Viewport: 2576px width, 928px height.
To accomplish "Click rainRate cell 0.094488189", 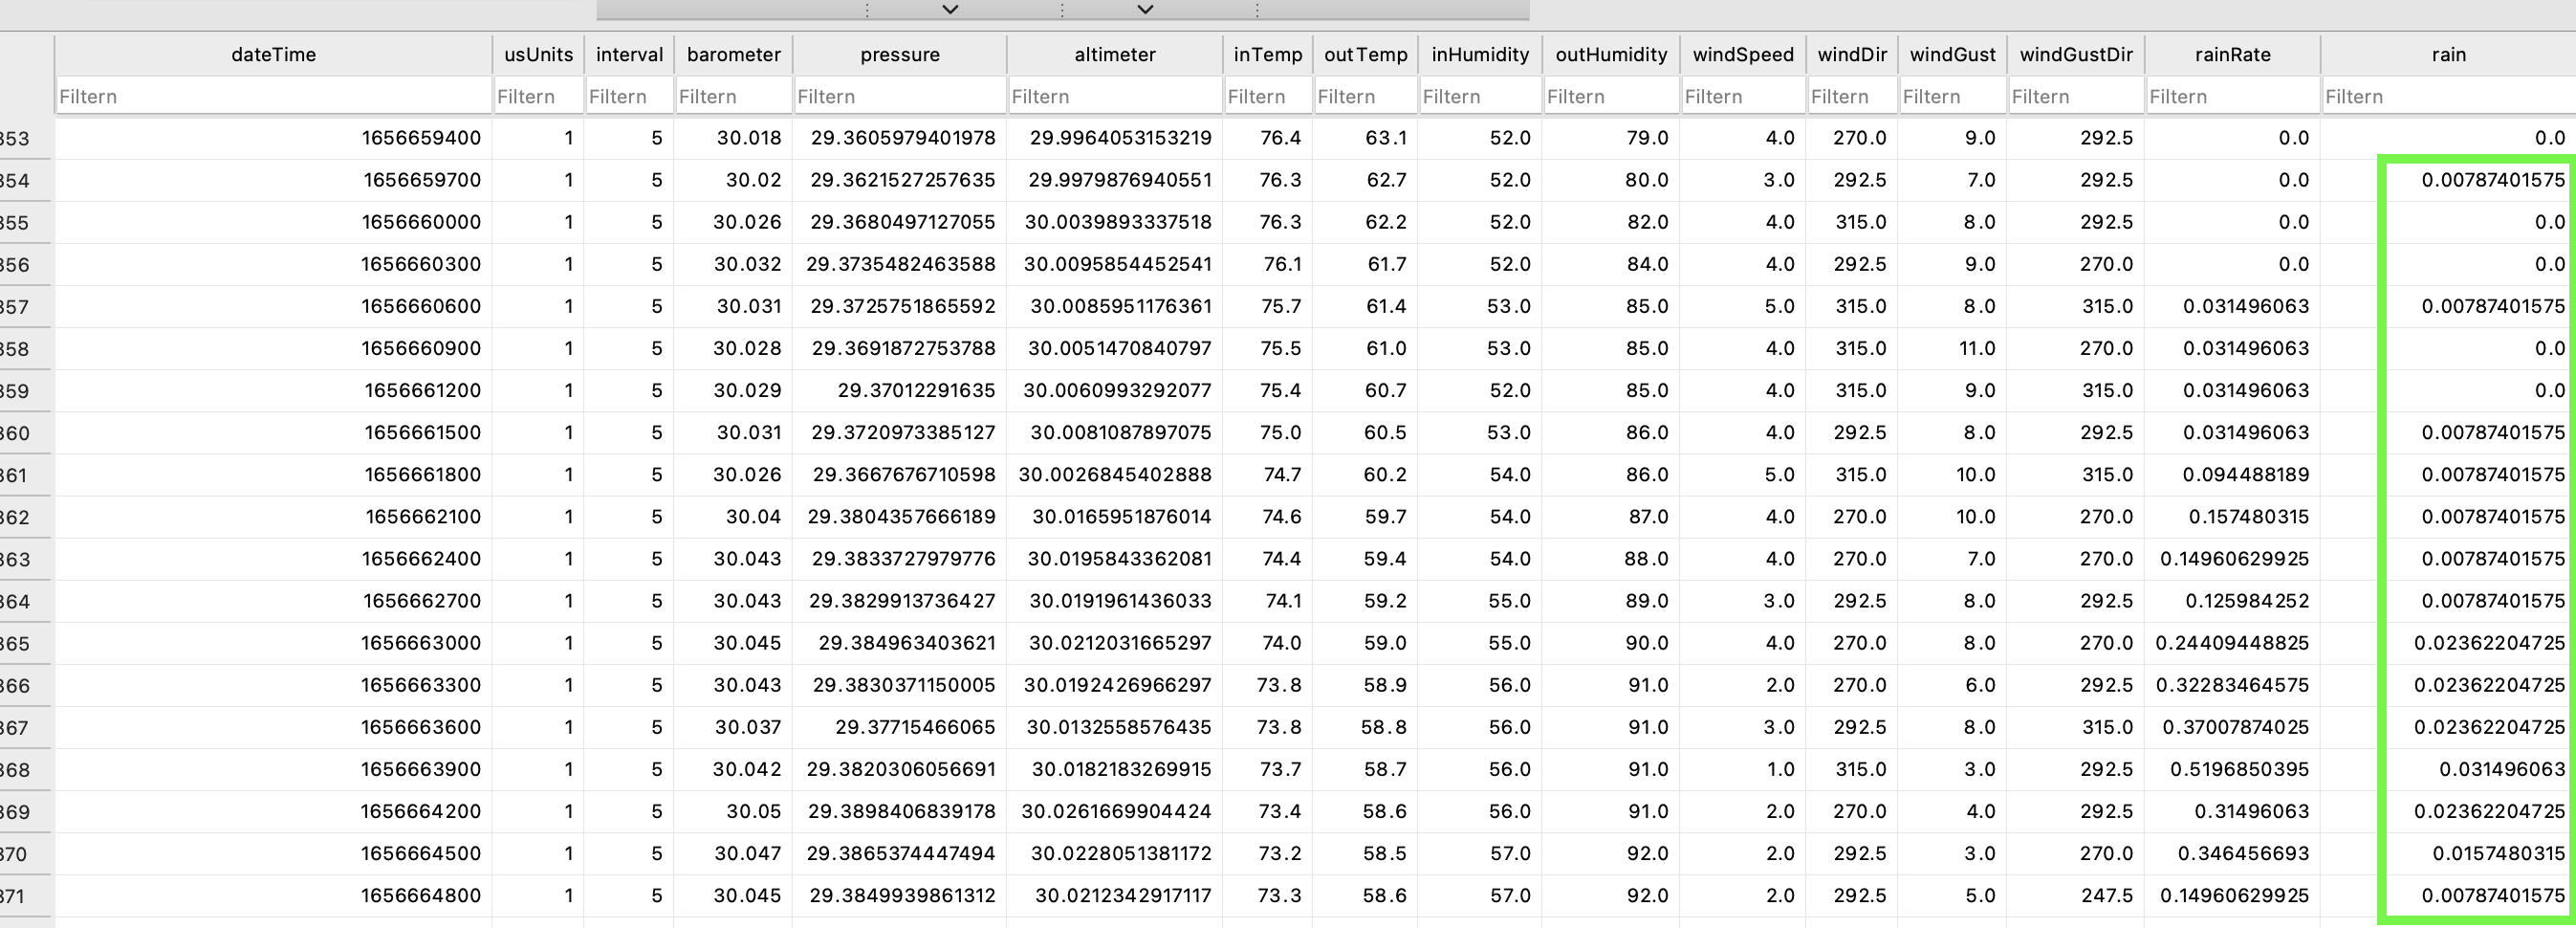I will coord(2232,475).
